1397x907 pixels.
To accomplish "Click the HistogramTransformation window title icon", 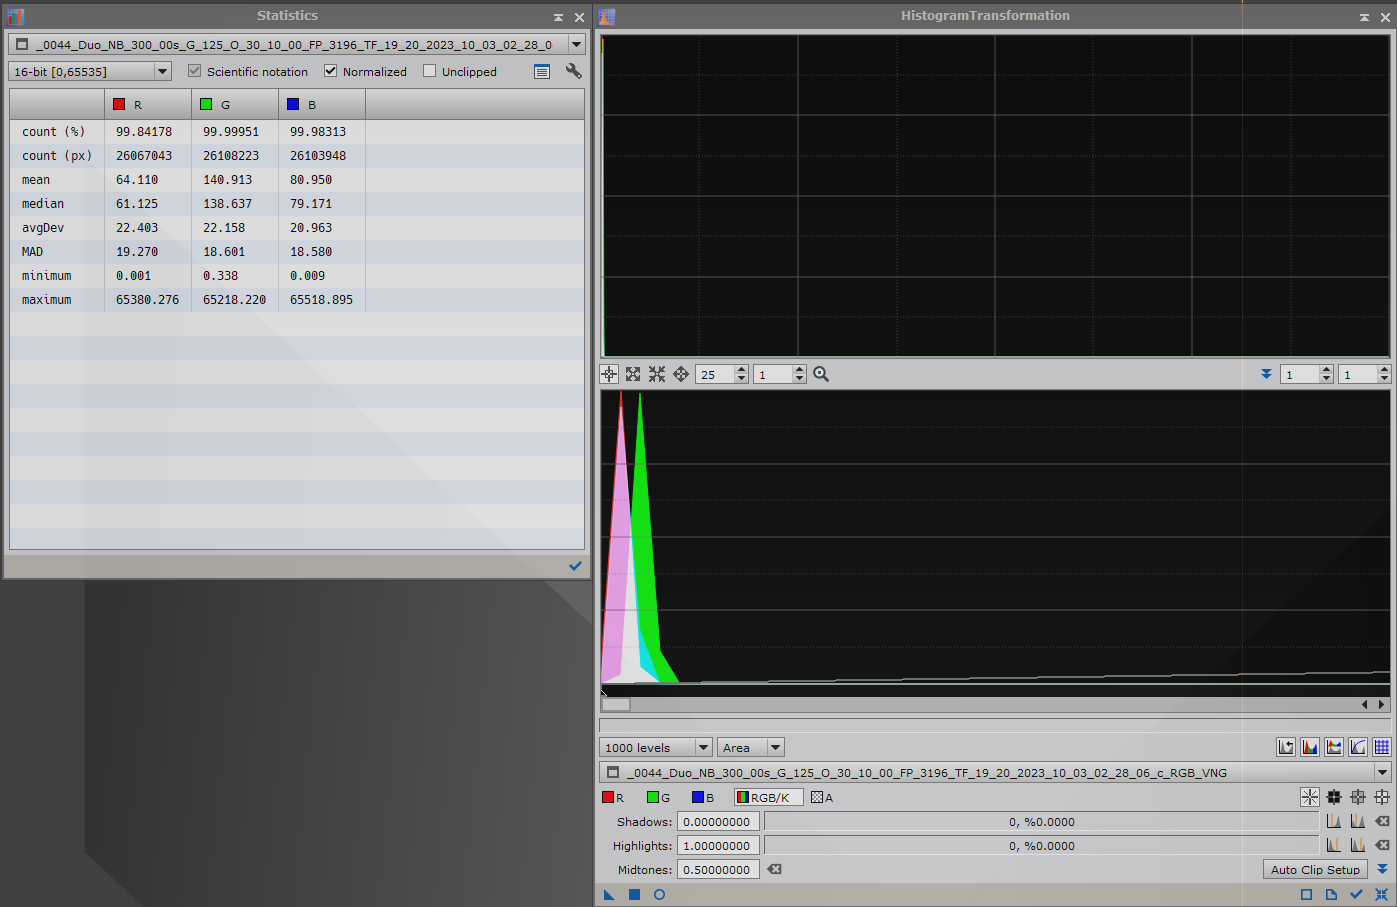I will pos(606,16).
